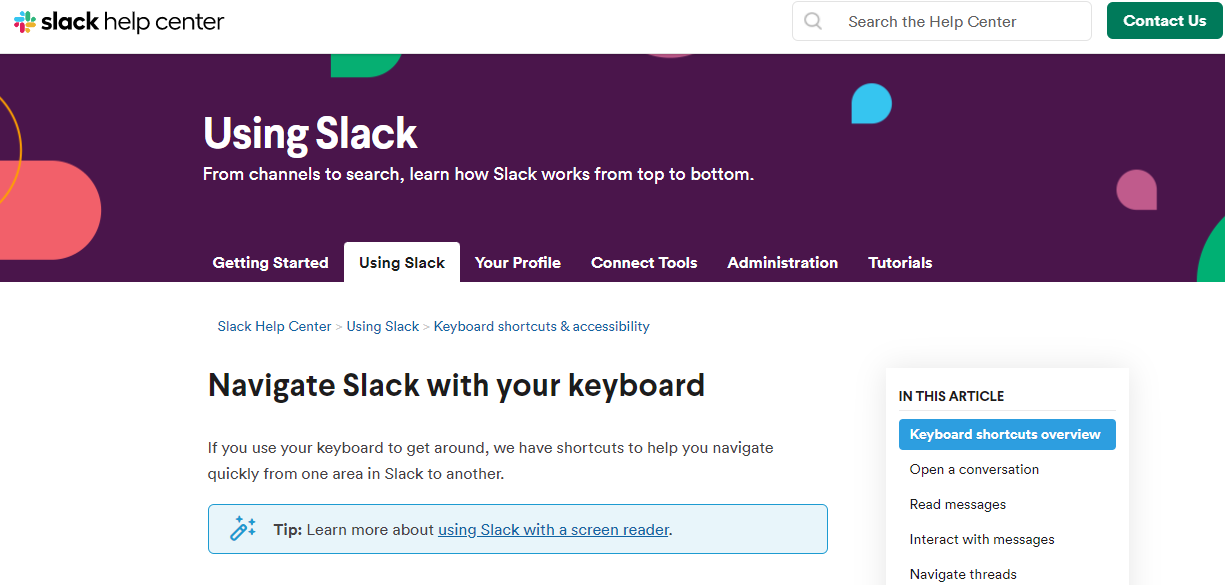
Task: Focus the Search the Help Center field
Action: click(942, 21)
